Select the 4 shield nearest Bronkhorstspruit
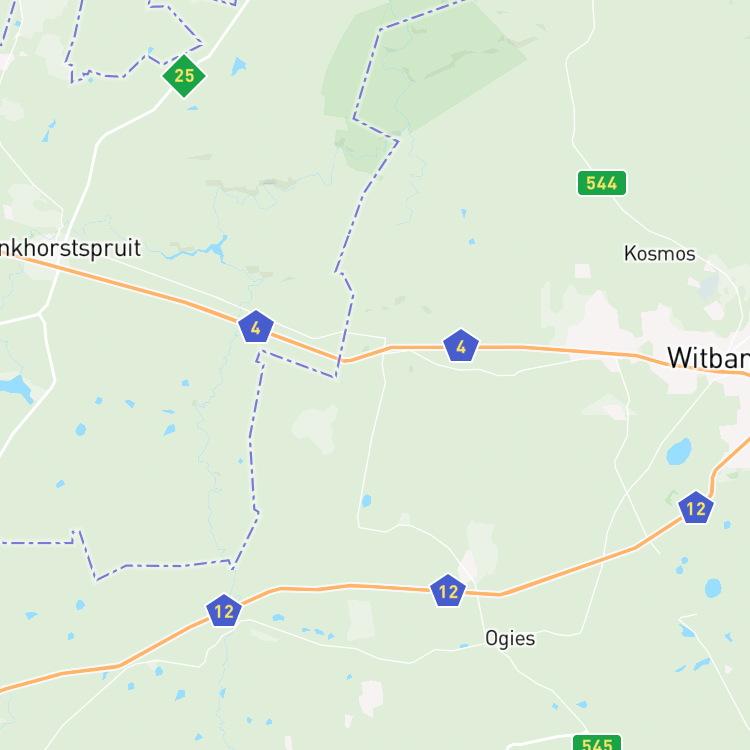 (256, 327)
